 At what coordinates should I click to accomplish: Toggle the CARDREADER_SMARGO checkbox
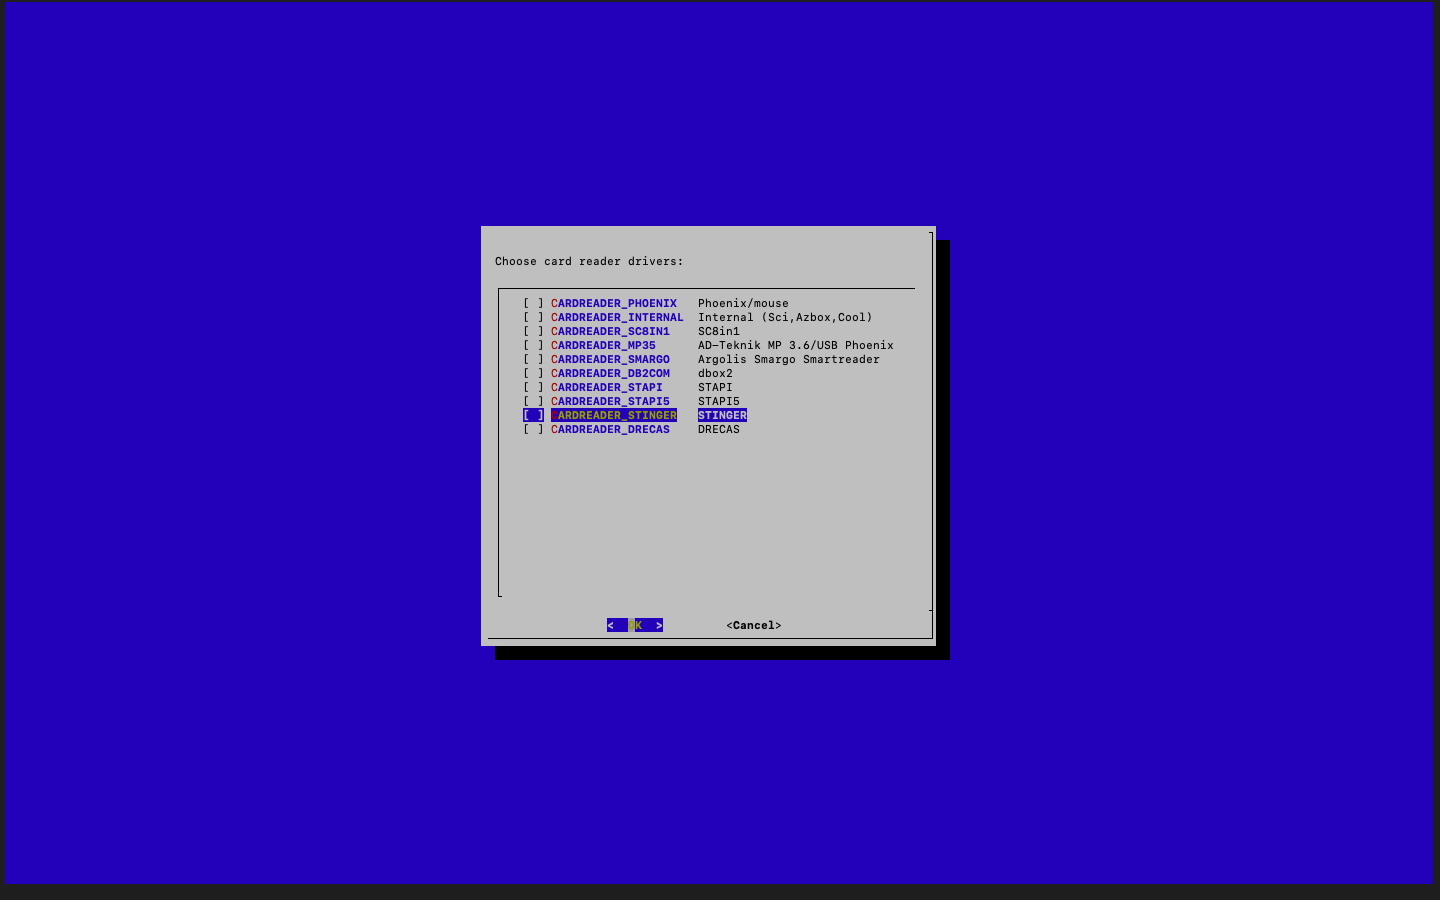[533, 359]
